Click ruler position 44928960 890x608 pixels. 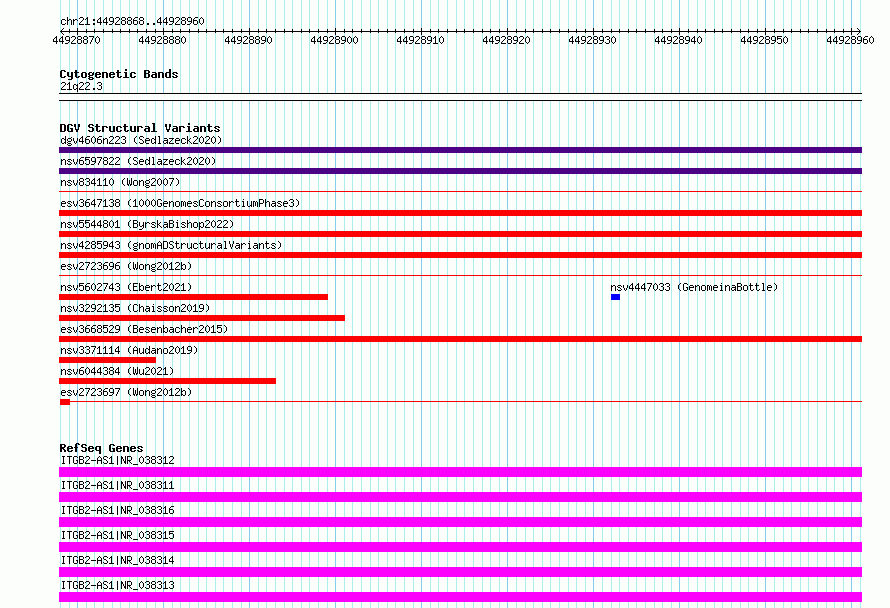click(x=850, y=40)
